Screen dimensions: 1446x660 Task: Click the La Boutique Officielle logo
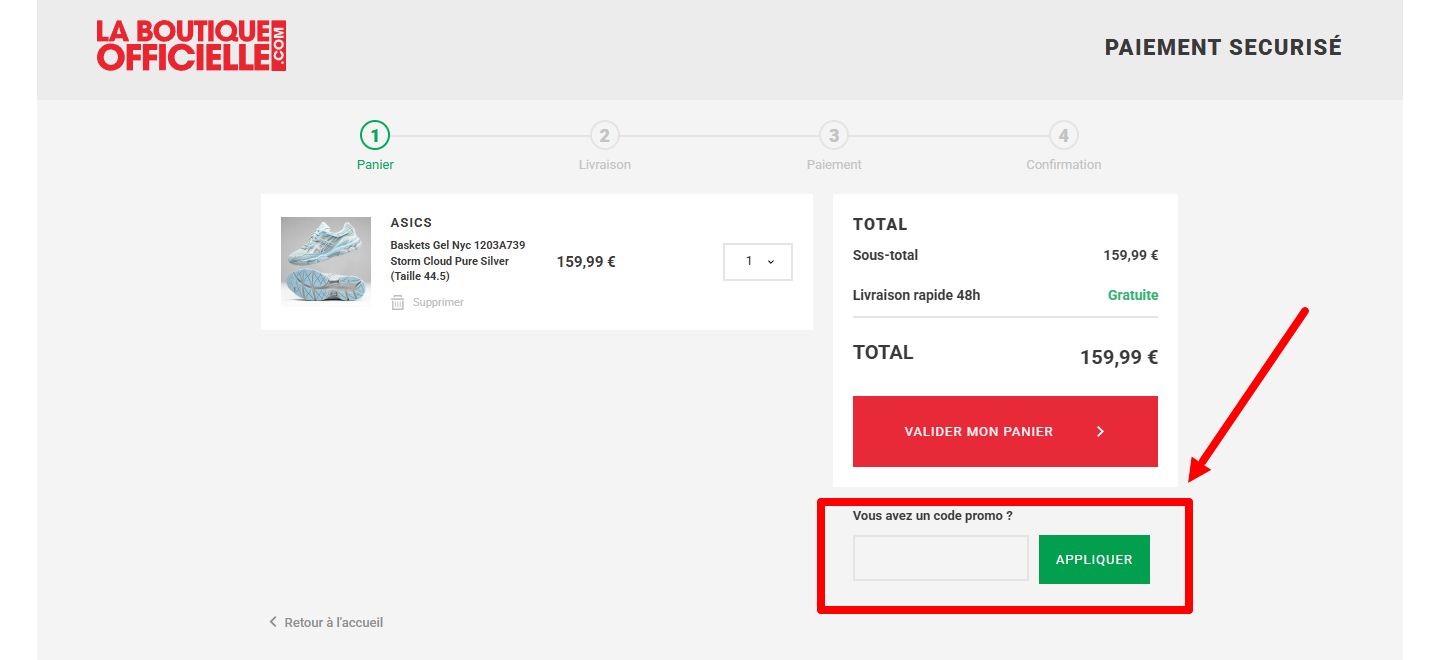(191, 46)
